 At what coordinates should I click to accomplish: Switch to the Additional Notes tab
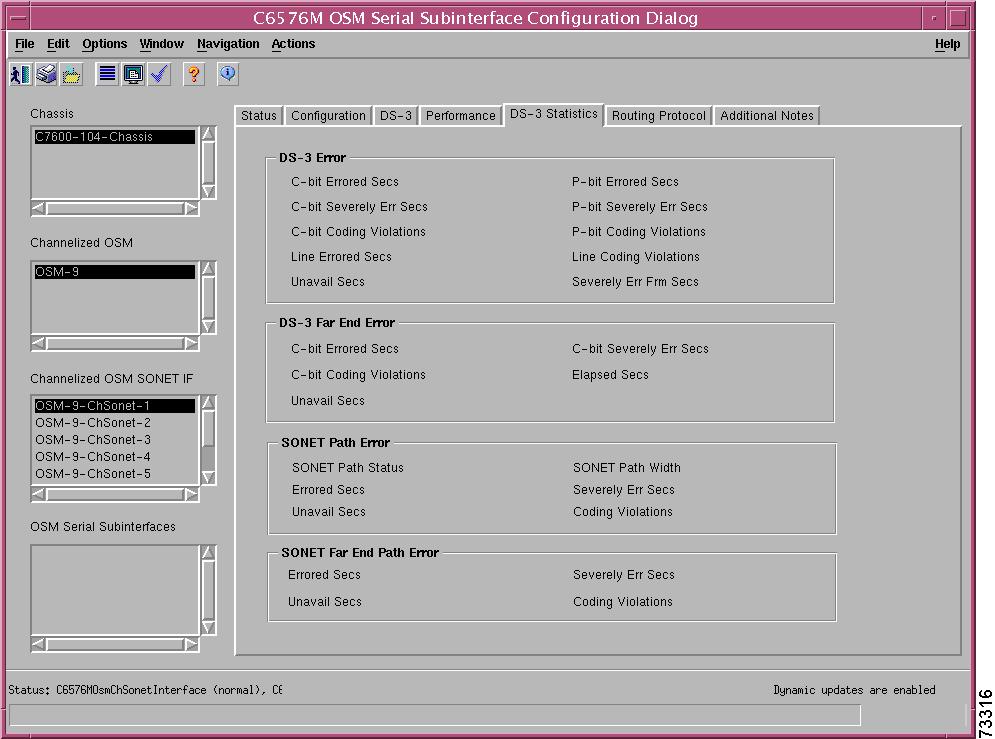[x=767, y=115]
